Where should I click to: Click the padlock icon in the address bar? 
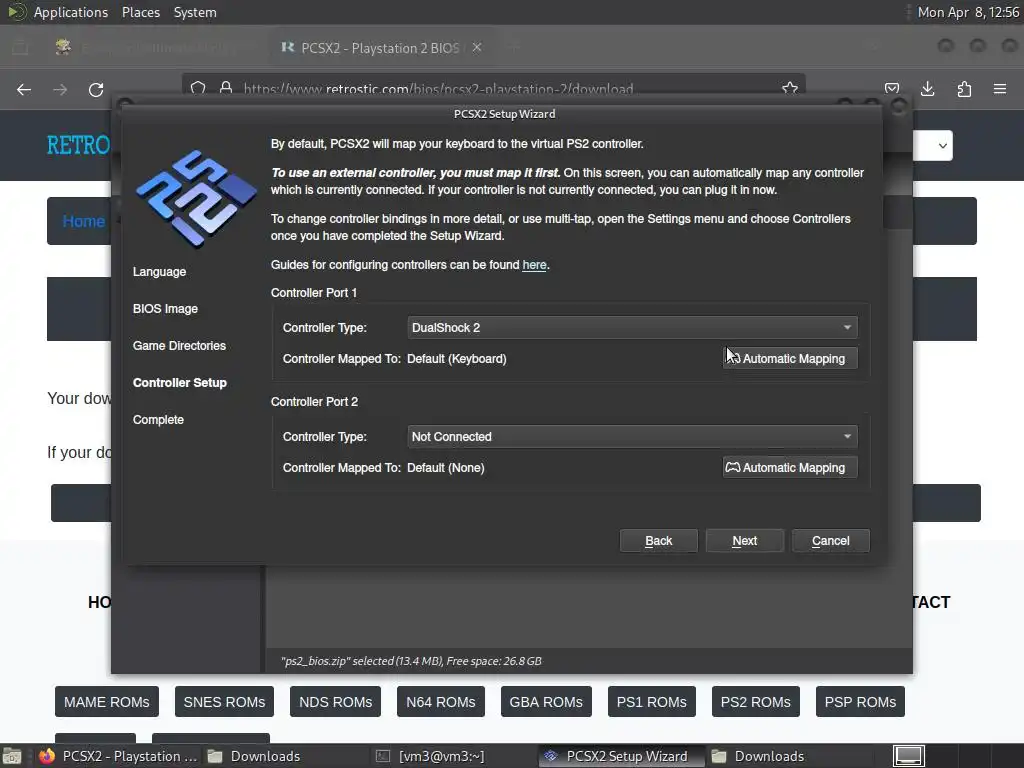pos(226,88)
